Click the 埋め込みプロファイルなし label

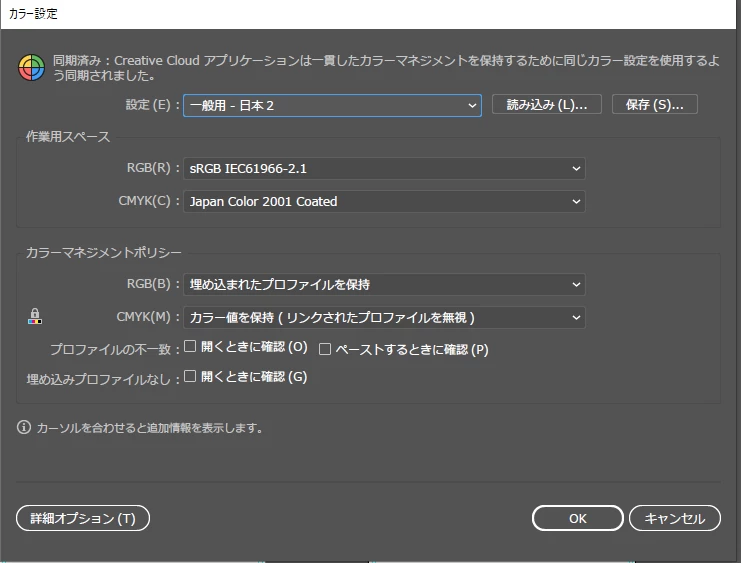[99, 379]
